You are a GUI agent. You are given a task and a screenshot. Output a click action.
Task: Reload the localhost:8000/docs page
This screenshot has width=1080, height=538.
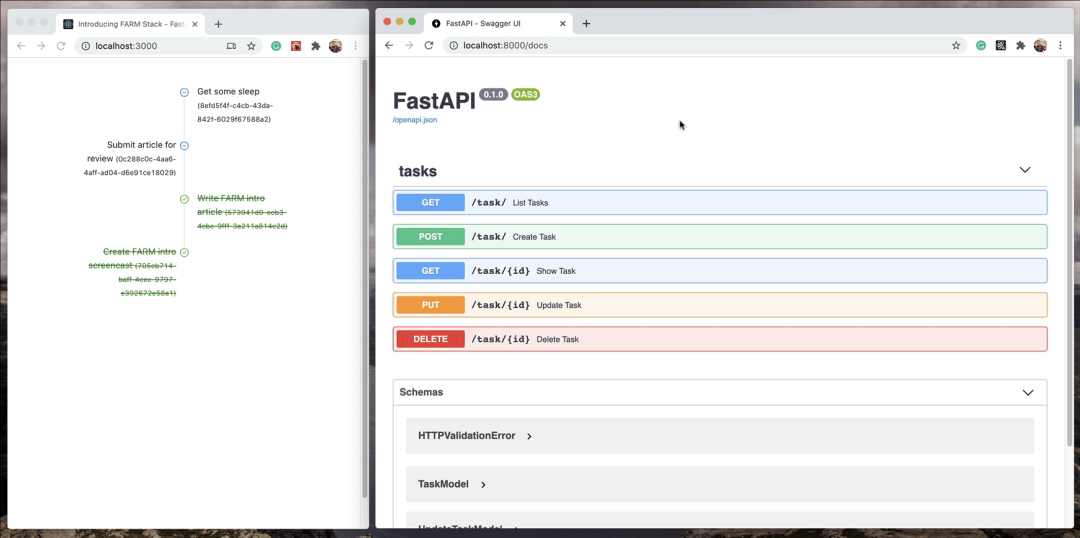(428, 45)
